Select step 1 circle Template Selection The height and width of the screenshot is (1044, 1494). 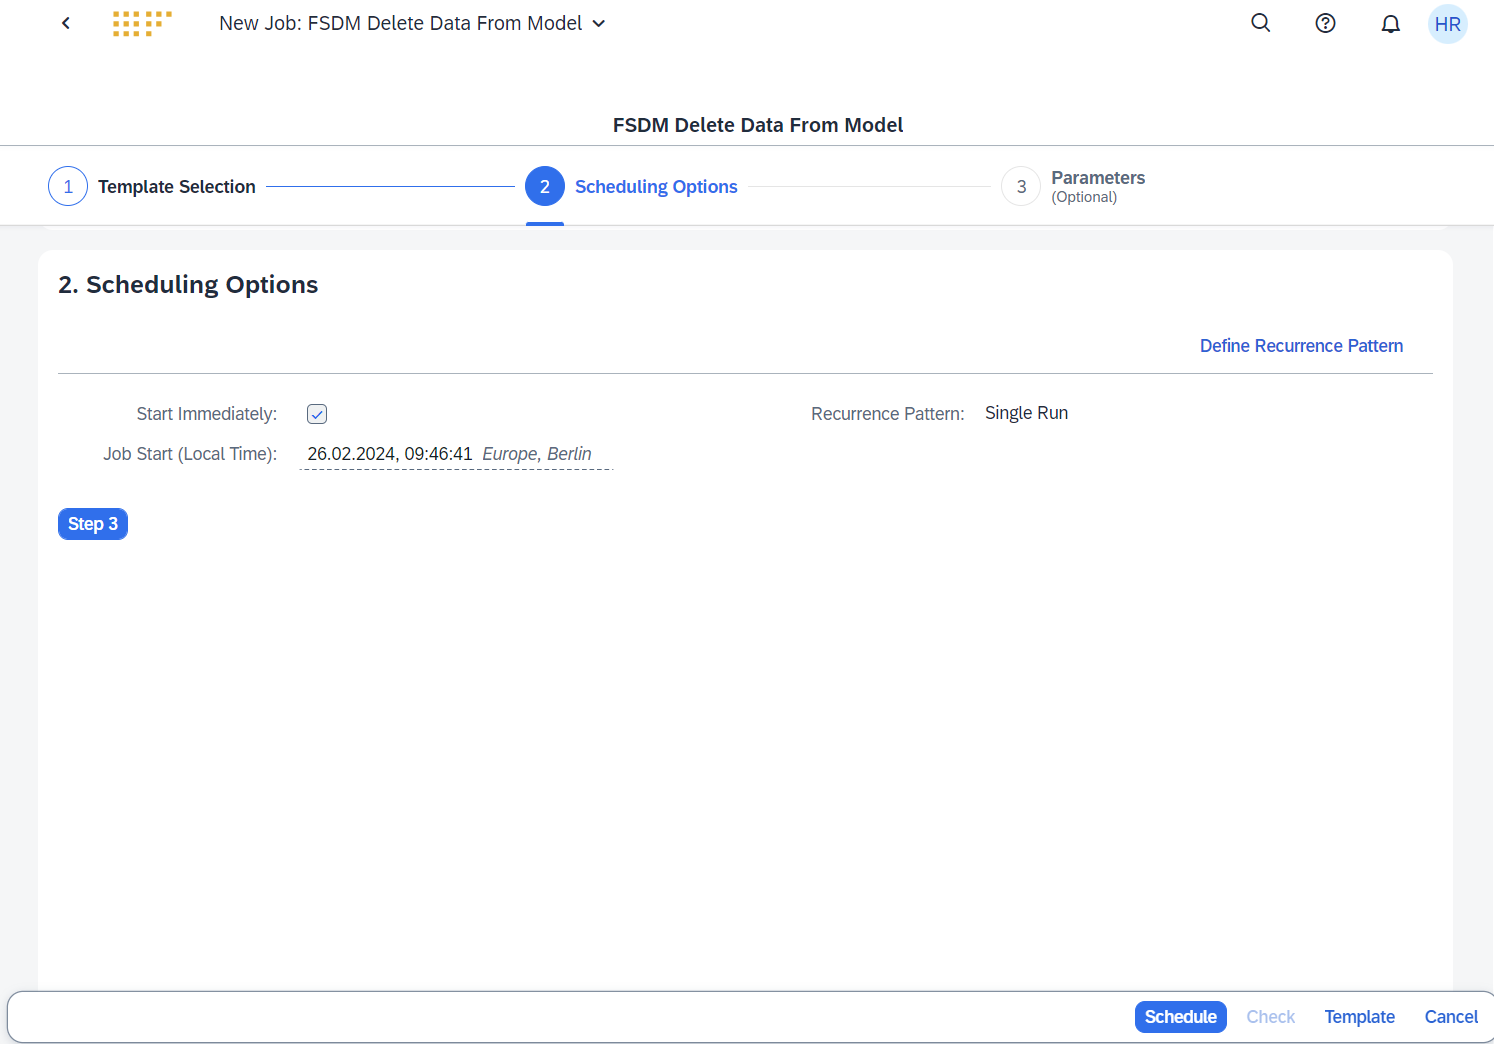point(67,186)
